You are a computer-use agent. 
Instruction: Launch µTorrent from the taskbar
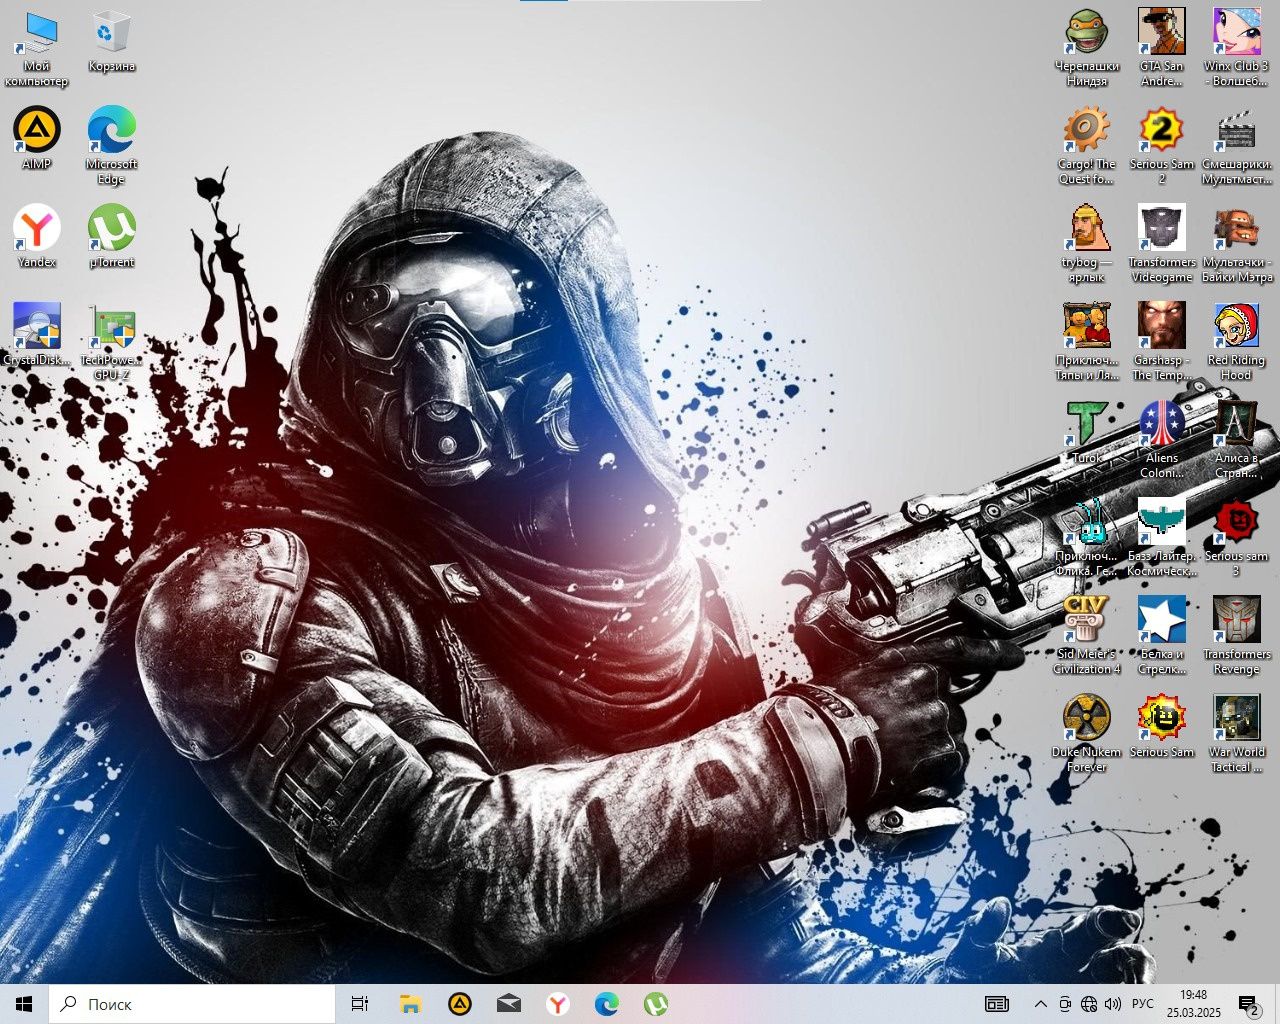pos(656,1004)
